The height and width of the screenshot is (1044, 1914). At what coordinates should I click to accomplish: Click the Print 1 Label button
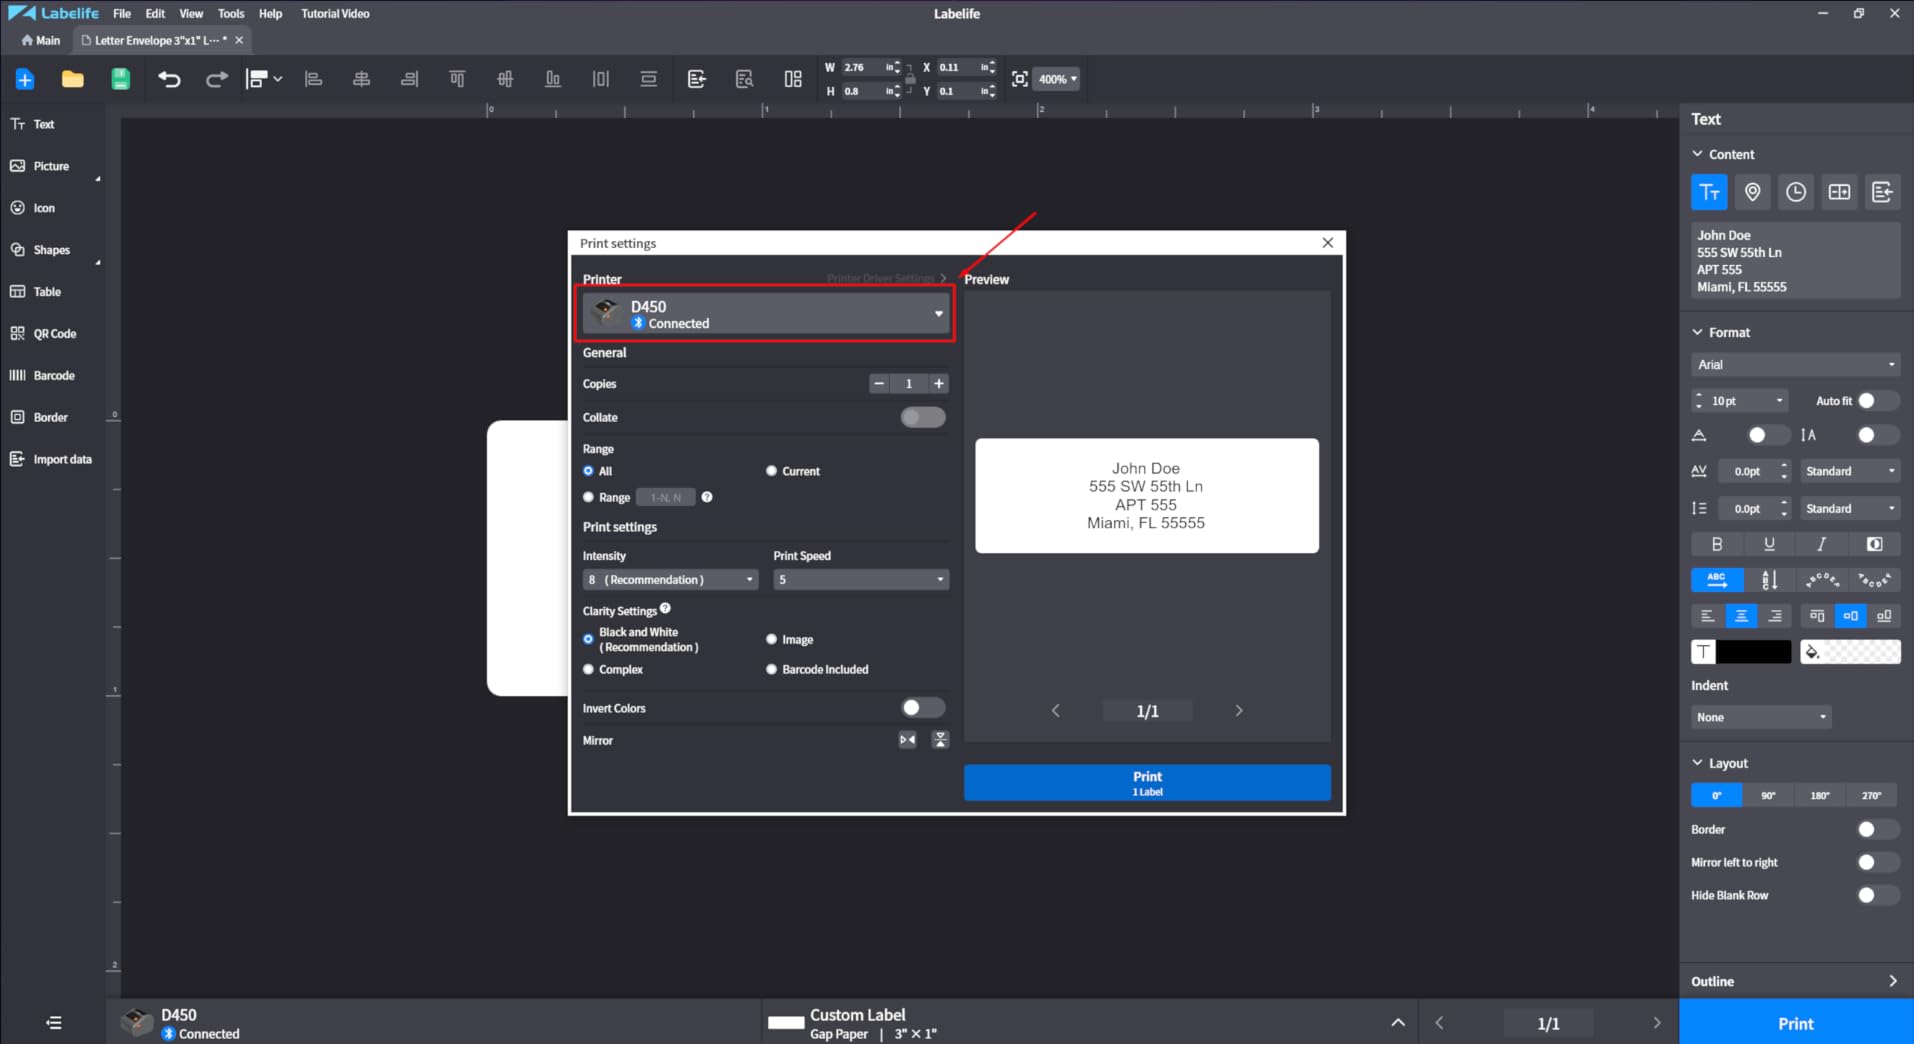pyautogui.click(x=1146, y=783)
